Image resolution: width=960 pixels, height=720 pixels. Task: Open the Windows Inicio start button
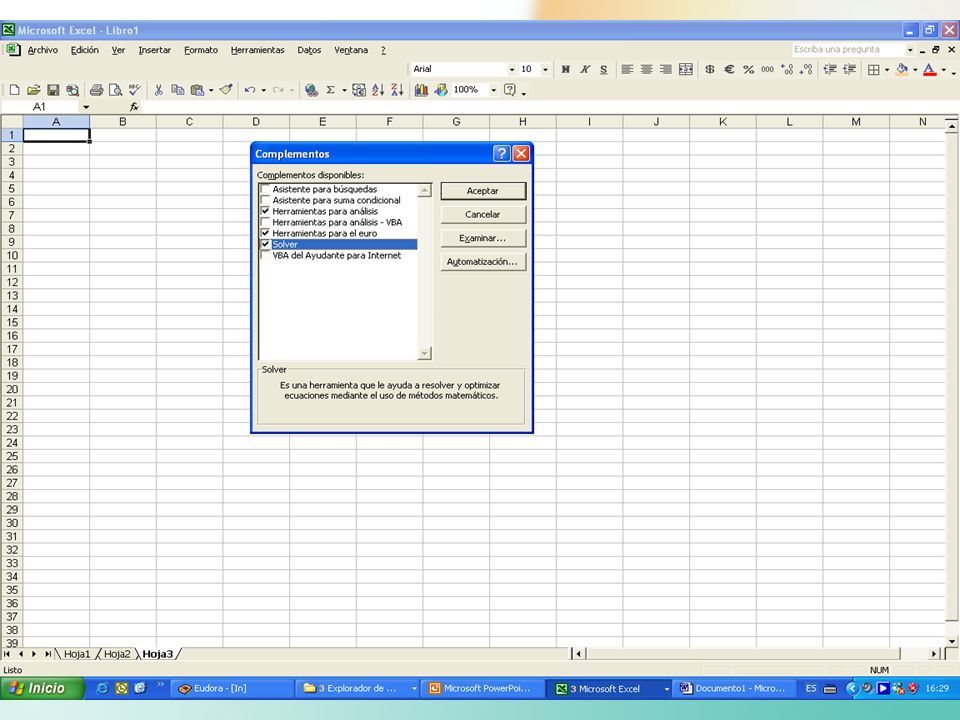(x=41, y=688)
